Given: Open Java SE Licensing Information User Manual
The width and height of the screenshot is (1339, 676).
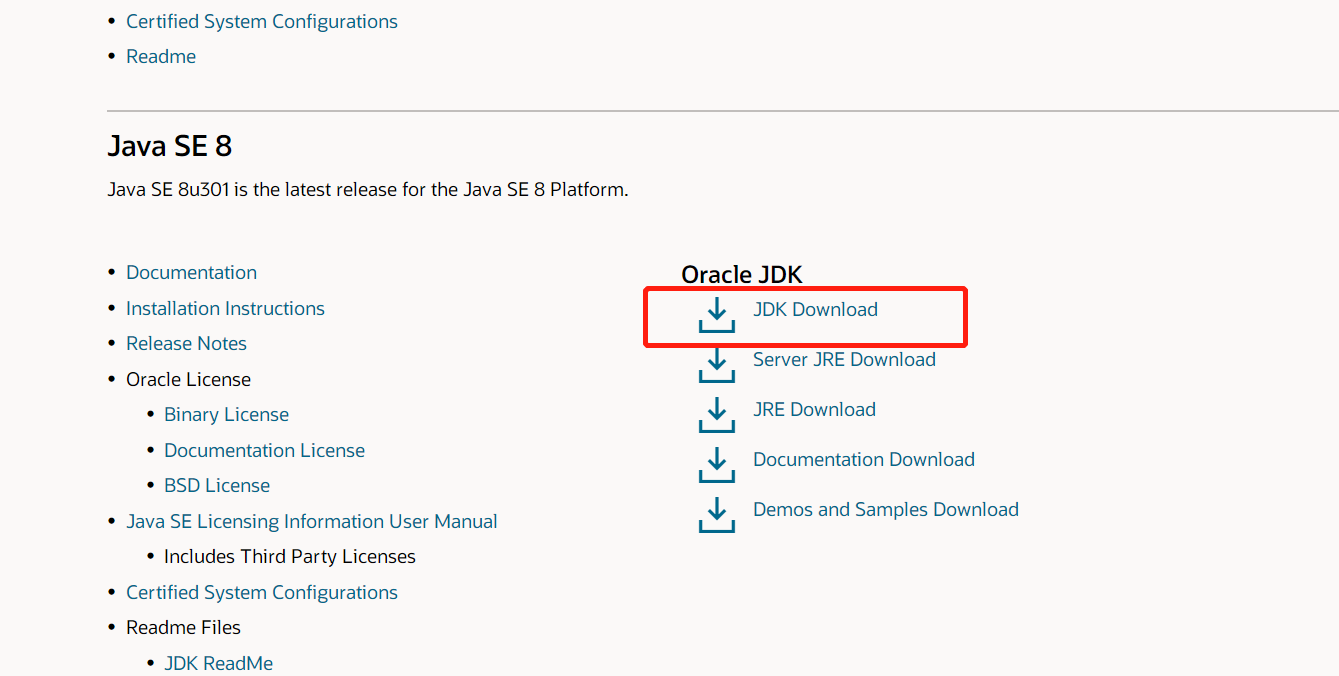Looking at the screenshot, I should coord(311,521).
